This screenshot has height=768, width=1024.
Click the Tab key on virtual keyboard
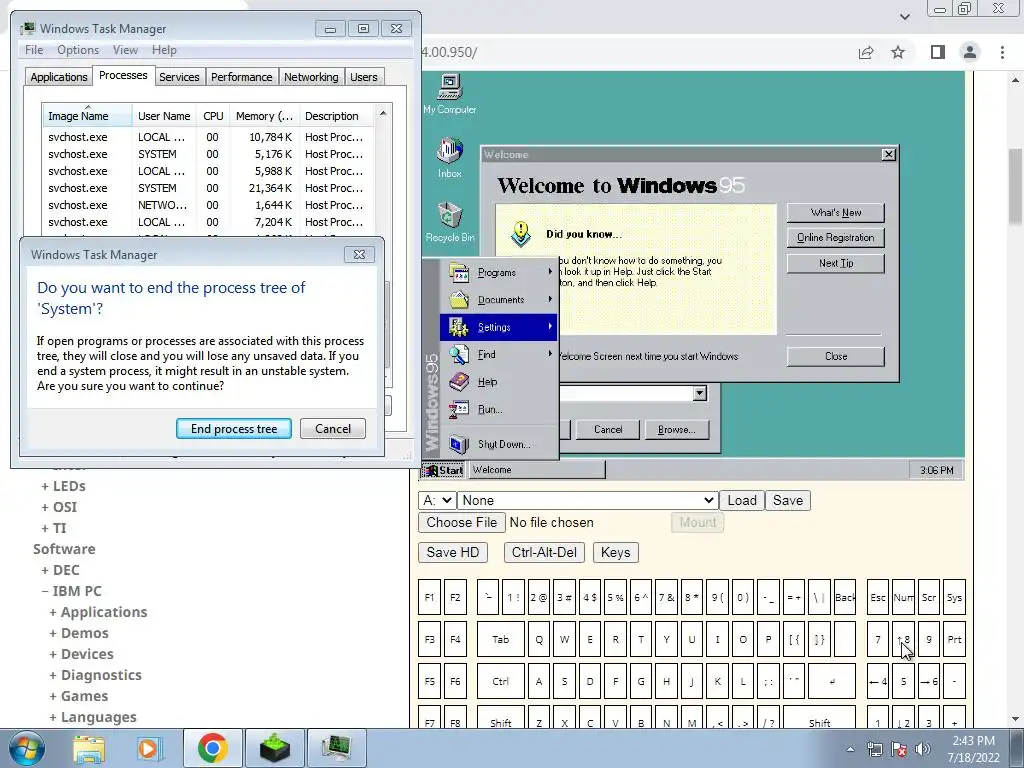(500, 639)
